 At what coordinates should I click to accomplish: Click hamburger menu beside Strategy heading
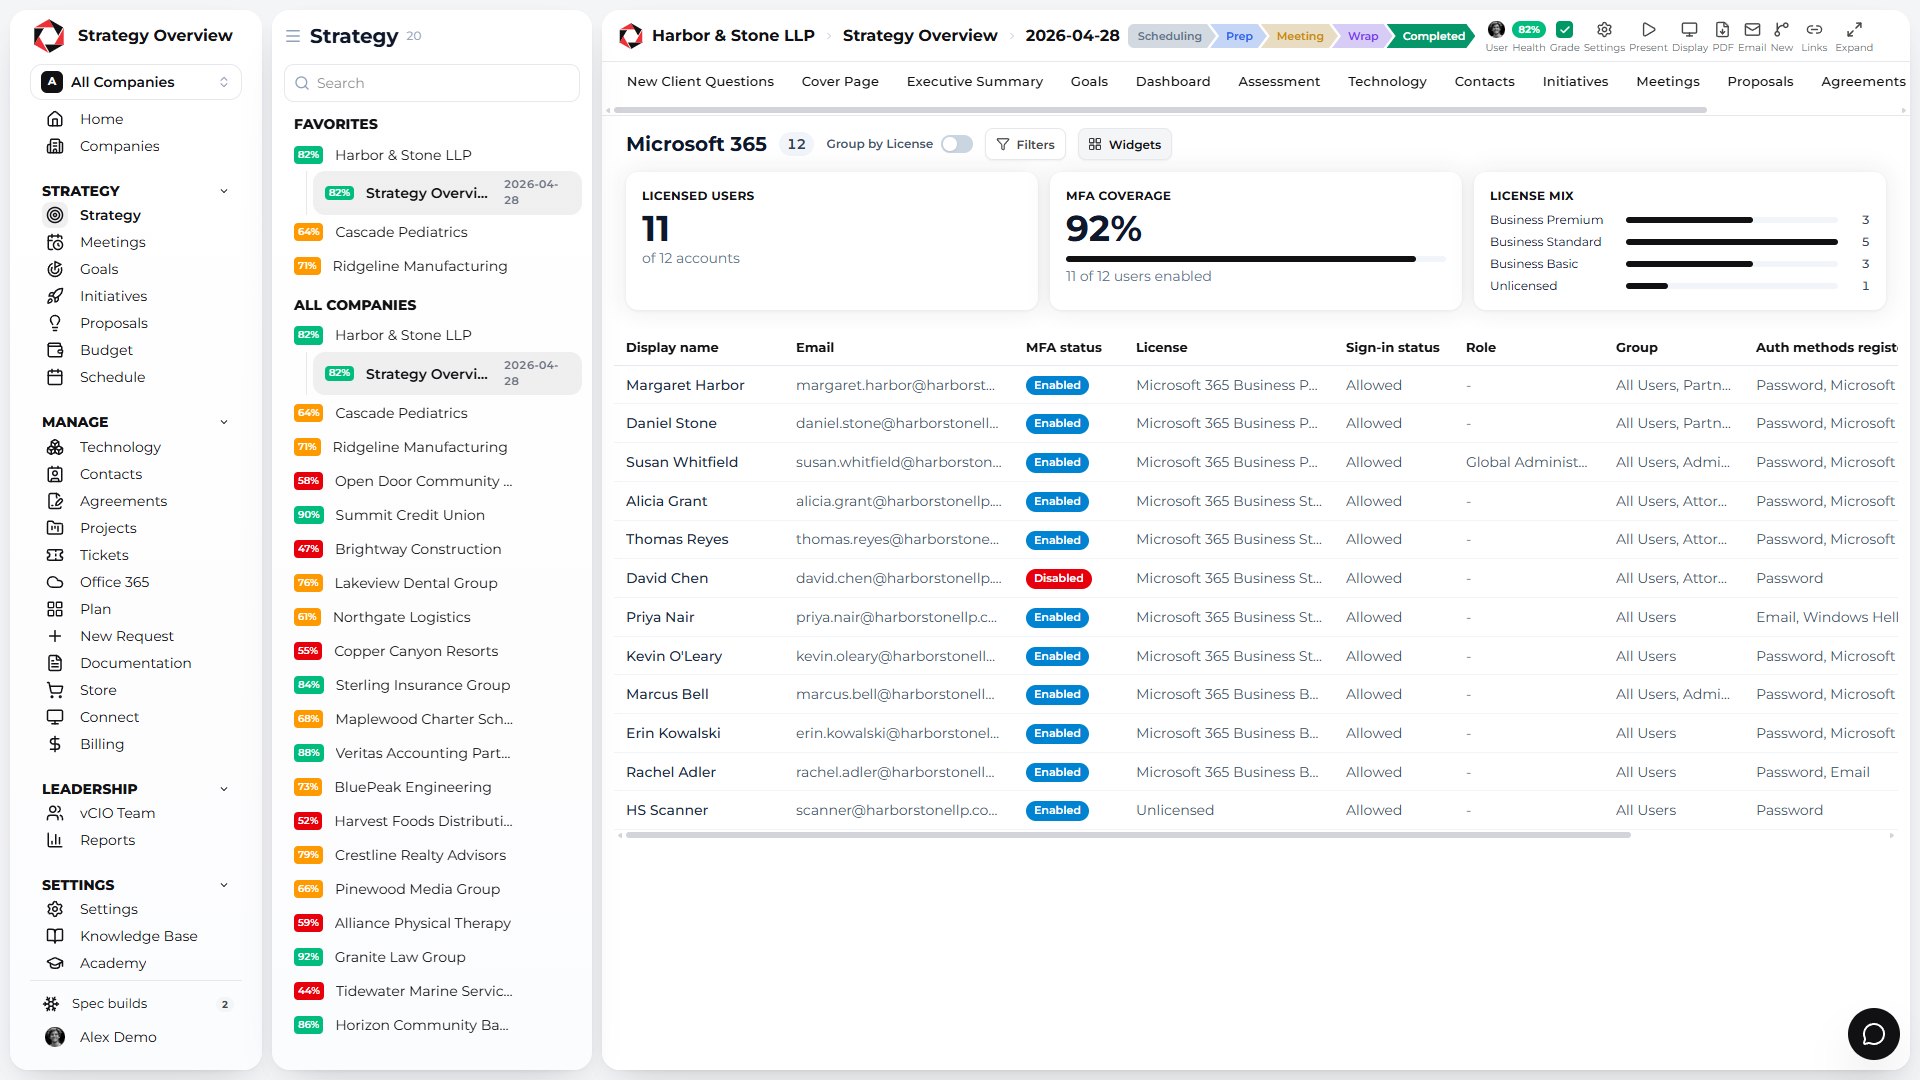(x=293, y=36)
